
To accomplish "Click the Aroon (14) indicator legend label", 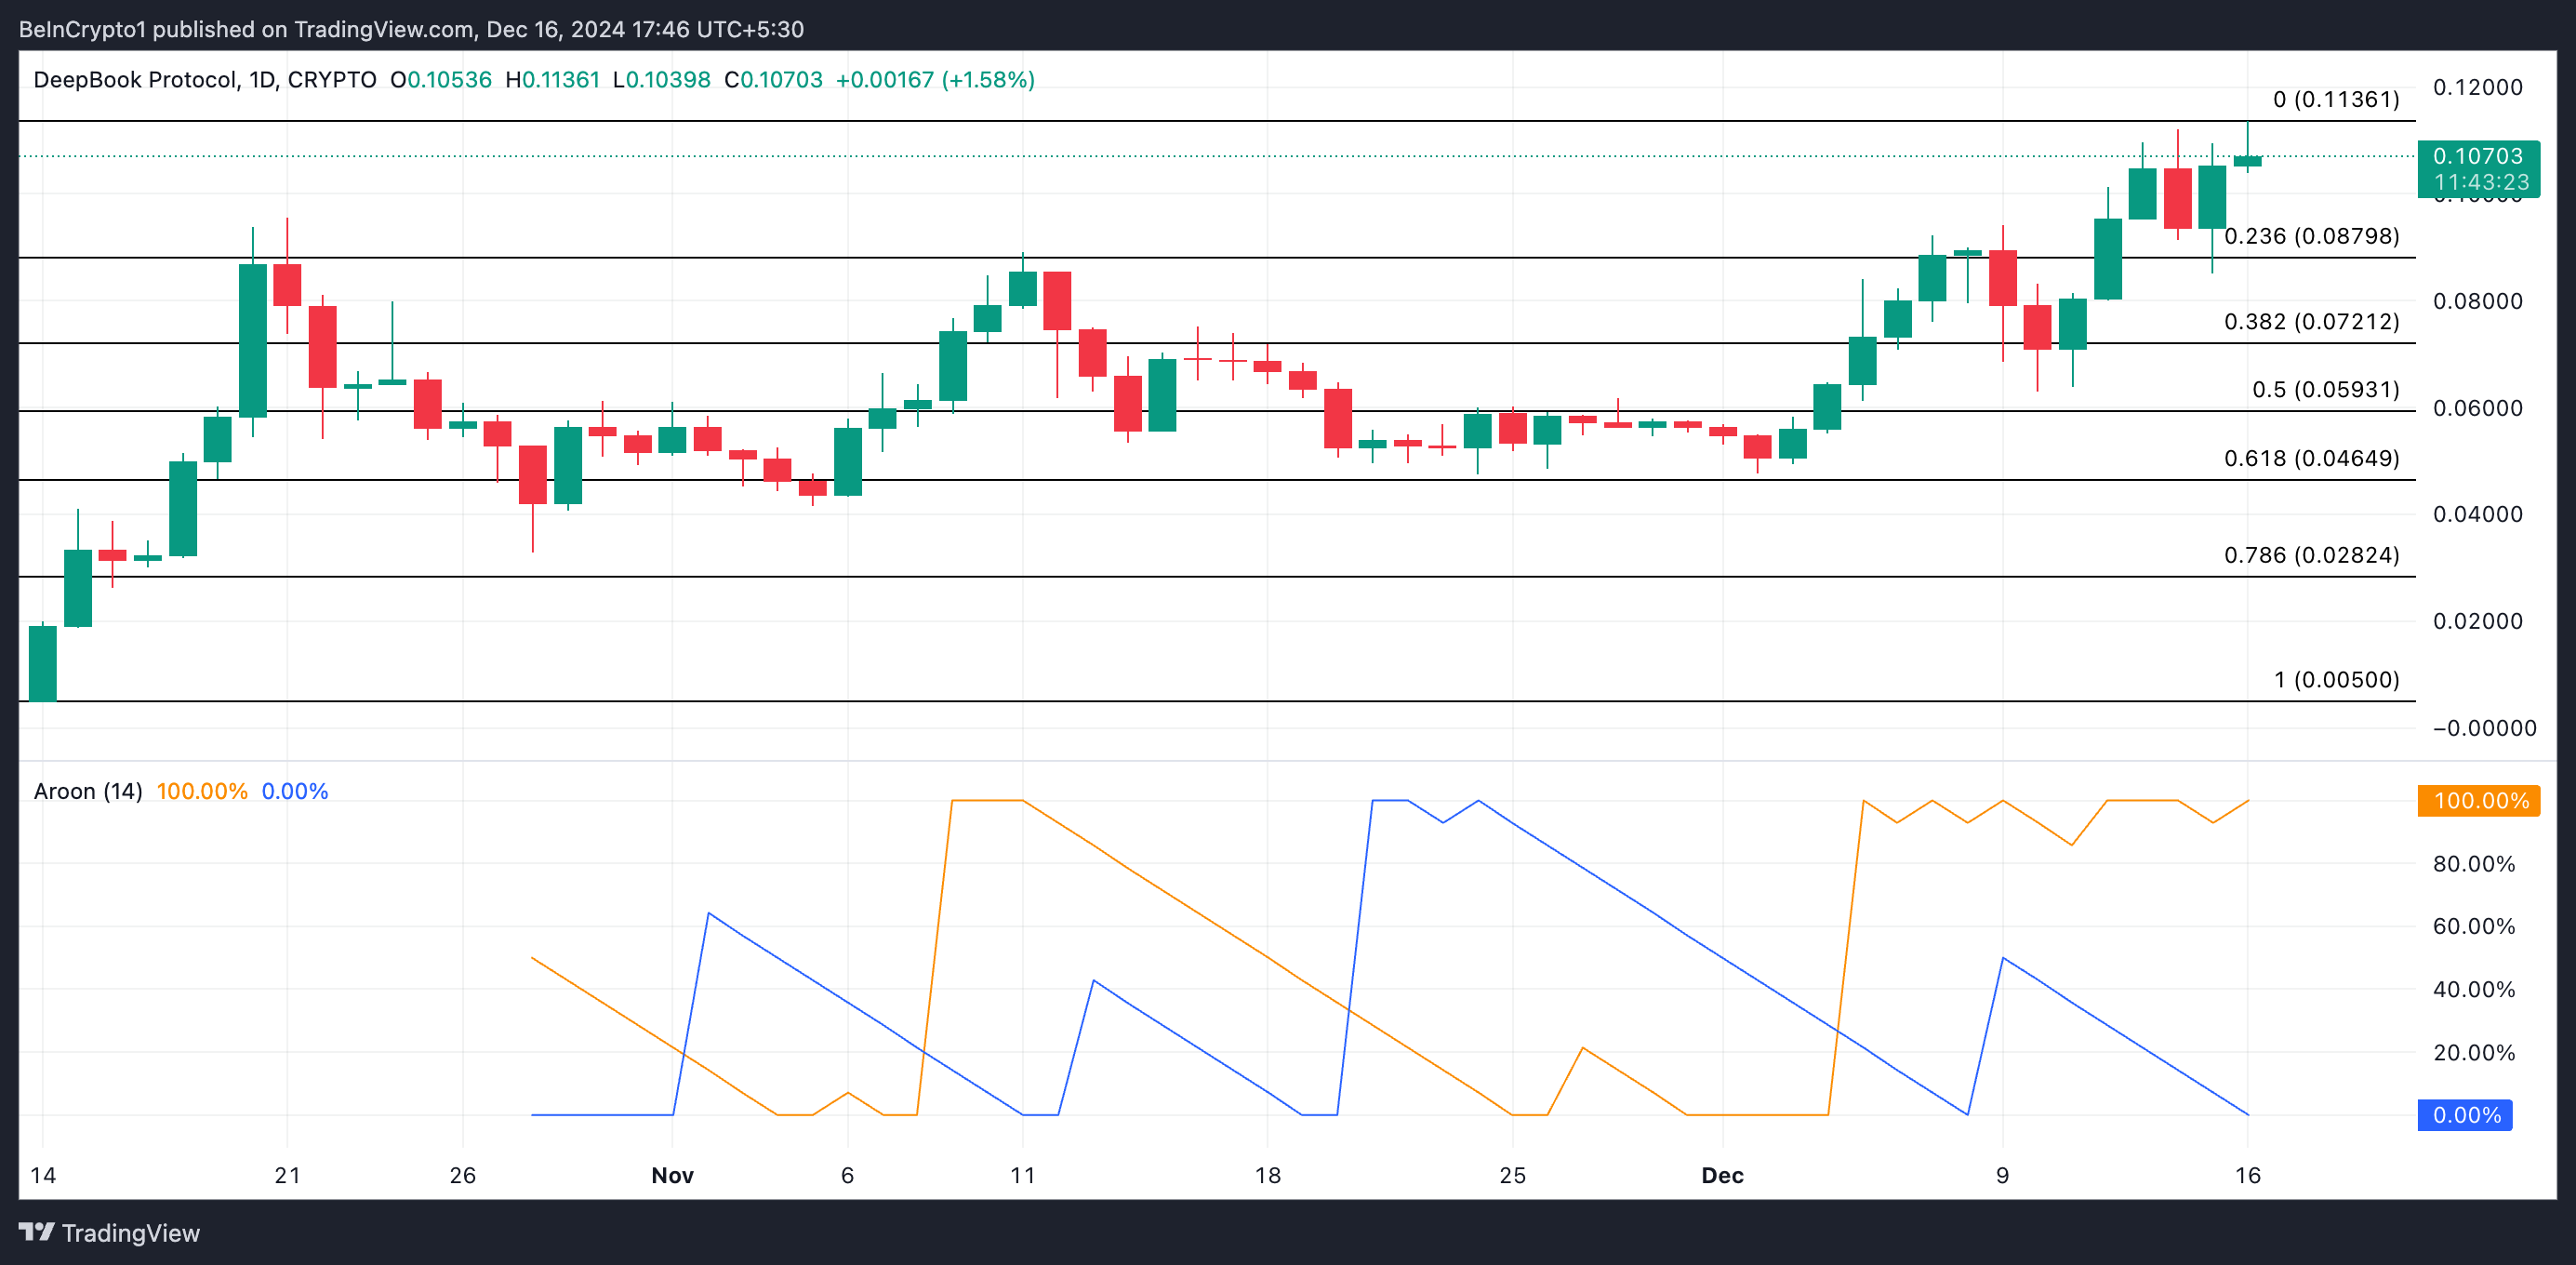I will pos(88,791).
